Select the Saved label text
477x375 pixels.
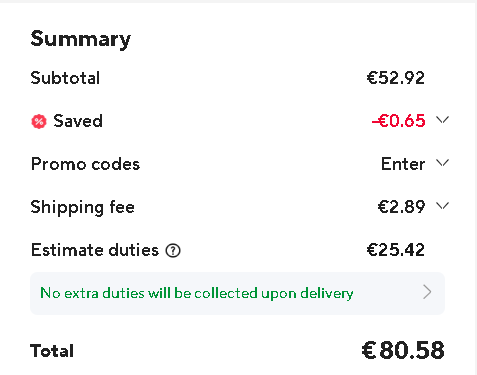point(78,121)
